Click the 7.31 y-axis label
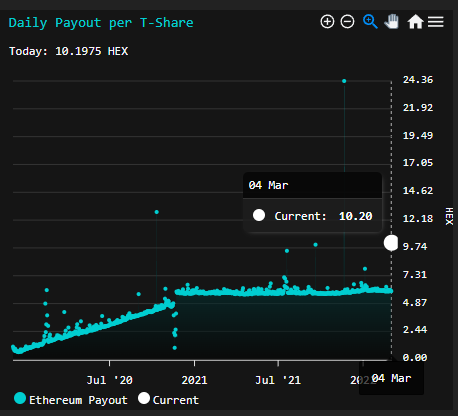The width and height of the screenshot is (458, 416). 415,275
